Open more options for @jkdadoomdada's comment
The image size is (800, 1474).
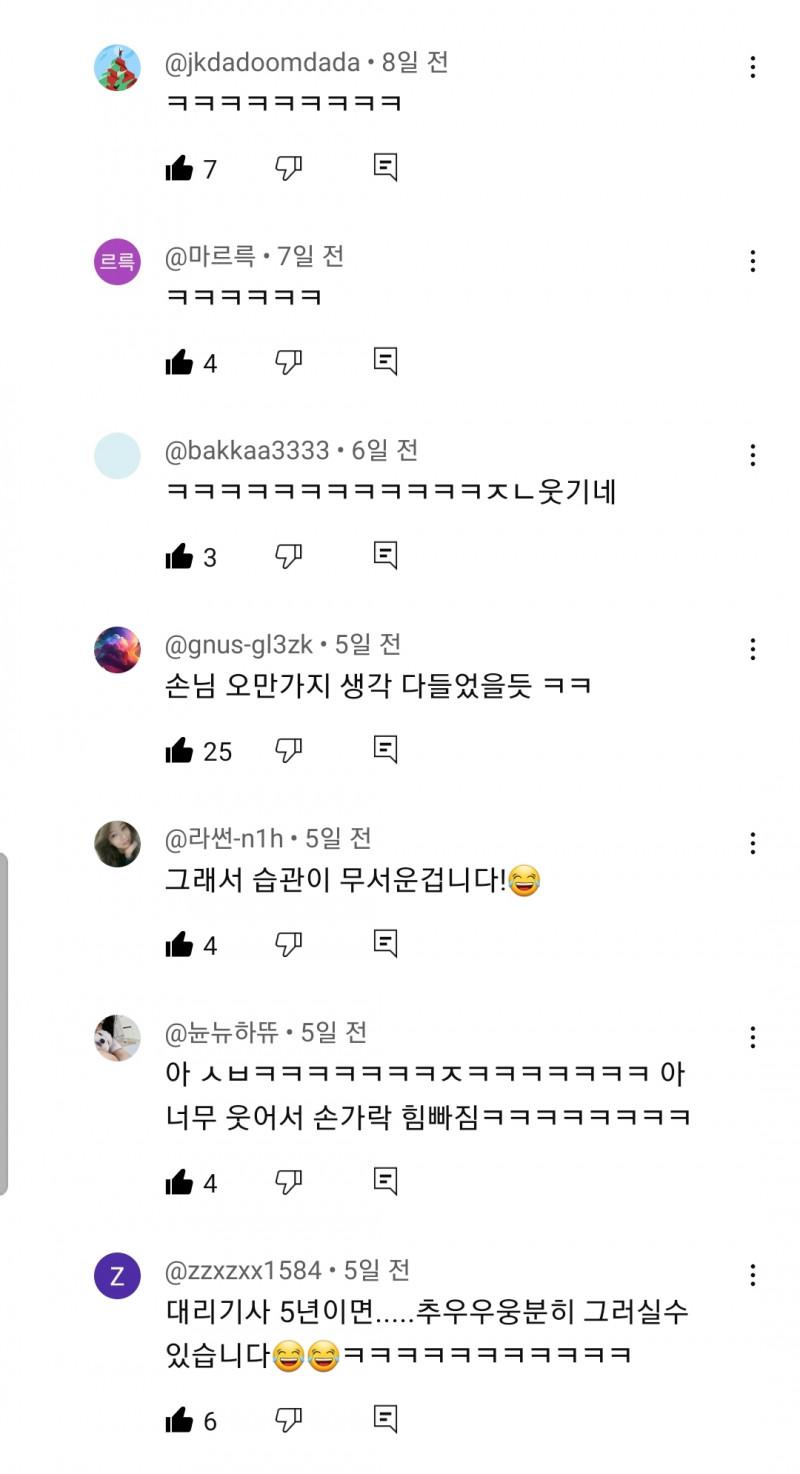pyautogui.click(x=752, y=67)
